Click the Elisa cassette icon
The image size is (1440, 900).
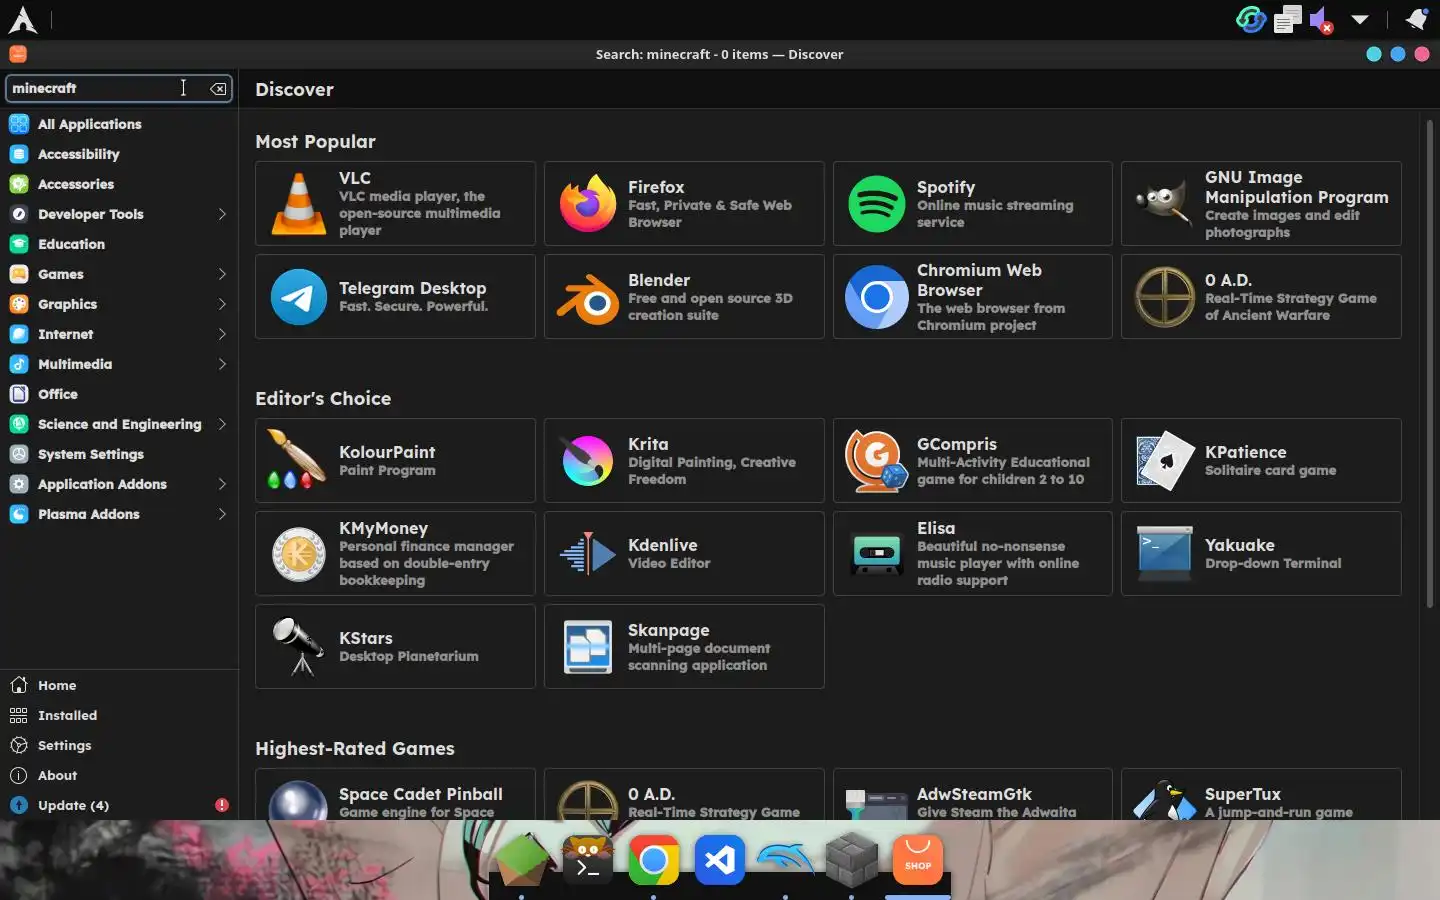pos(877,554)
